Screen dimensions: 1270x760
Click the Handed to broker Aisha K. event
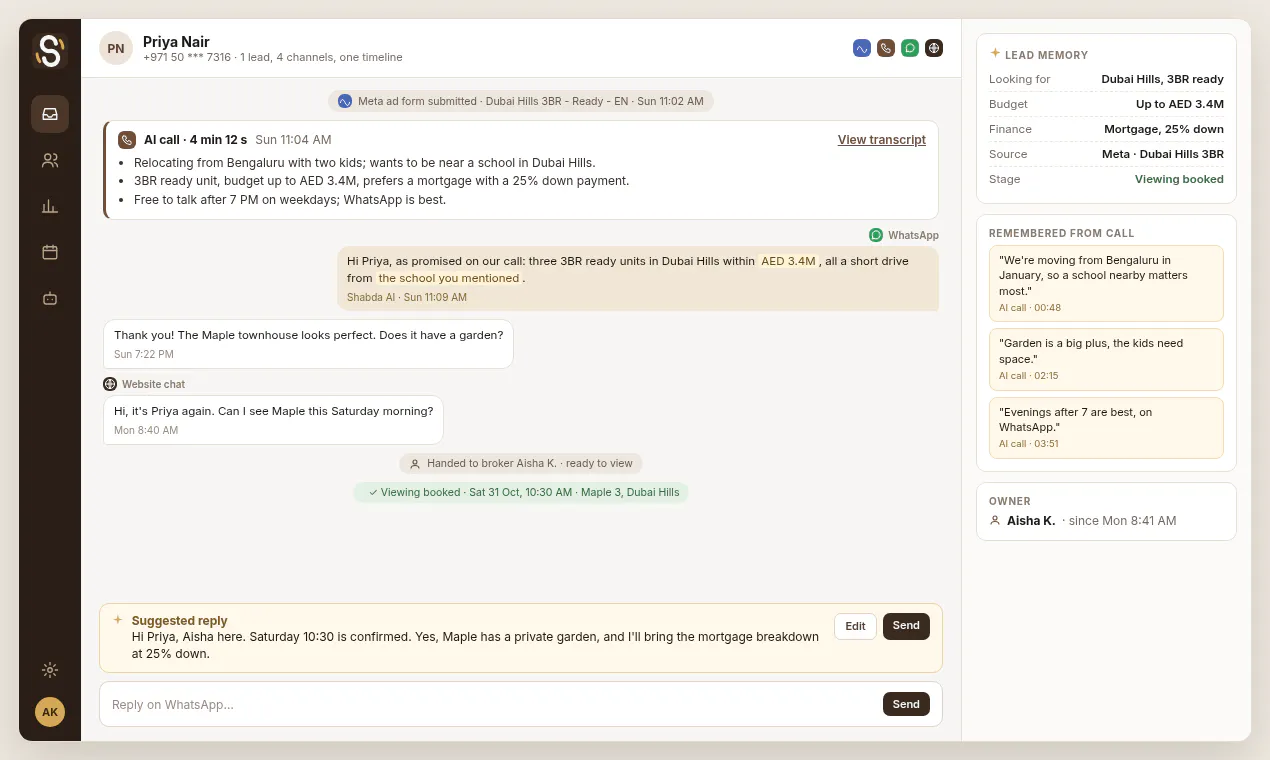(x=521, y=464)
